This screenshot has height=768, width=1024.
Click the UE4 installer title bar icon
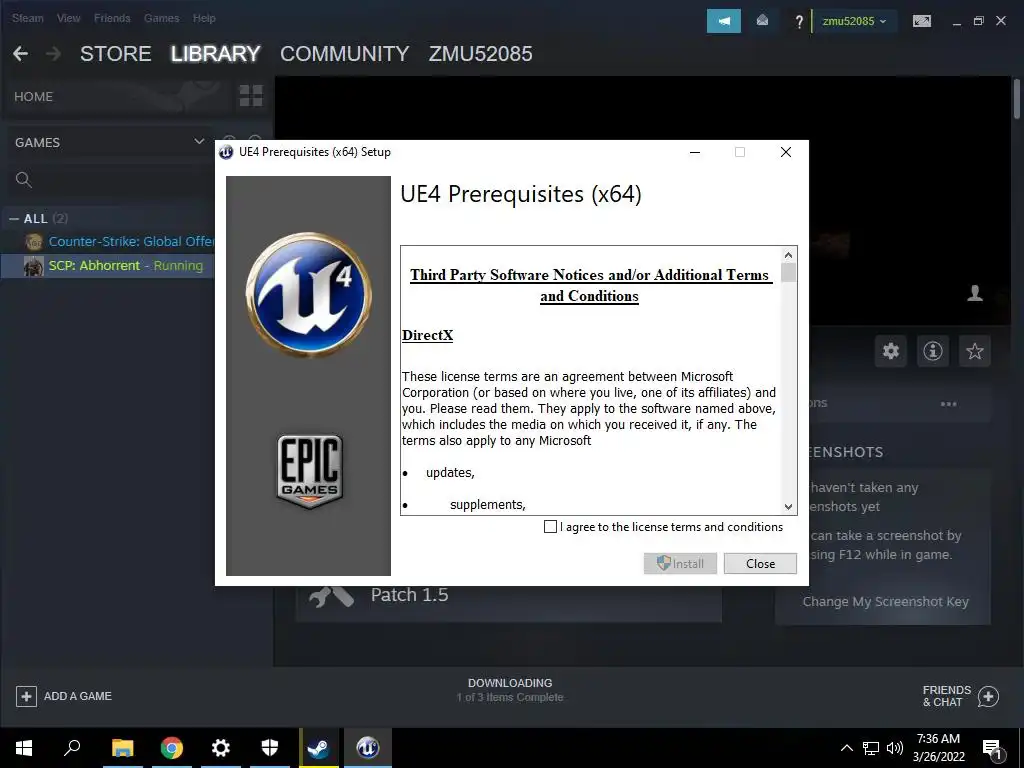click(226, 152)
